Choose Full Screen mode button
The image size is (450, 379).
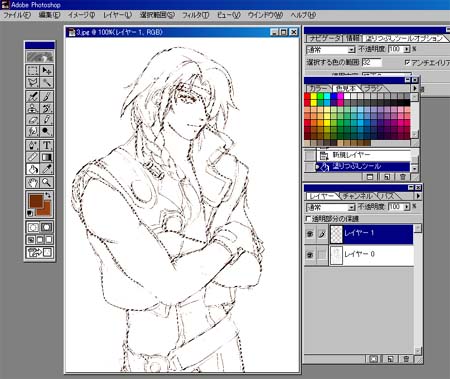click(49, 240)
